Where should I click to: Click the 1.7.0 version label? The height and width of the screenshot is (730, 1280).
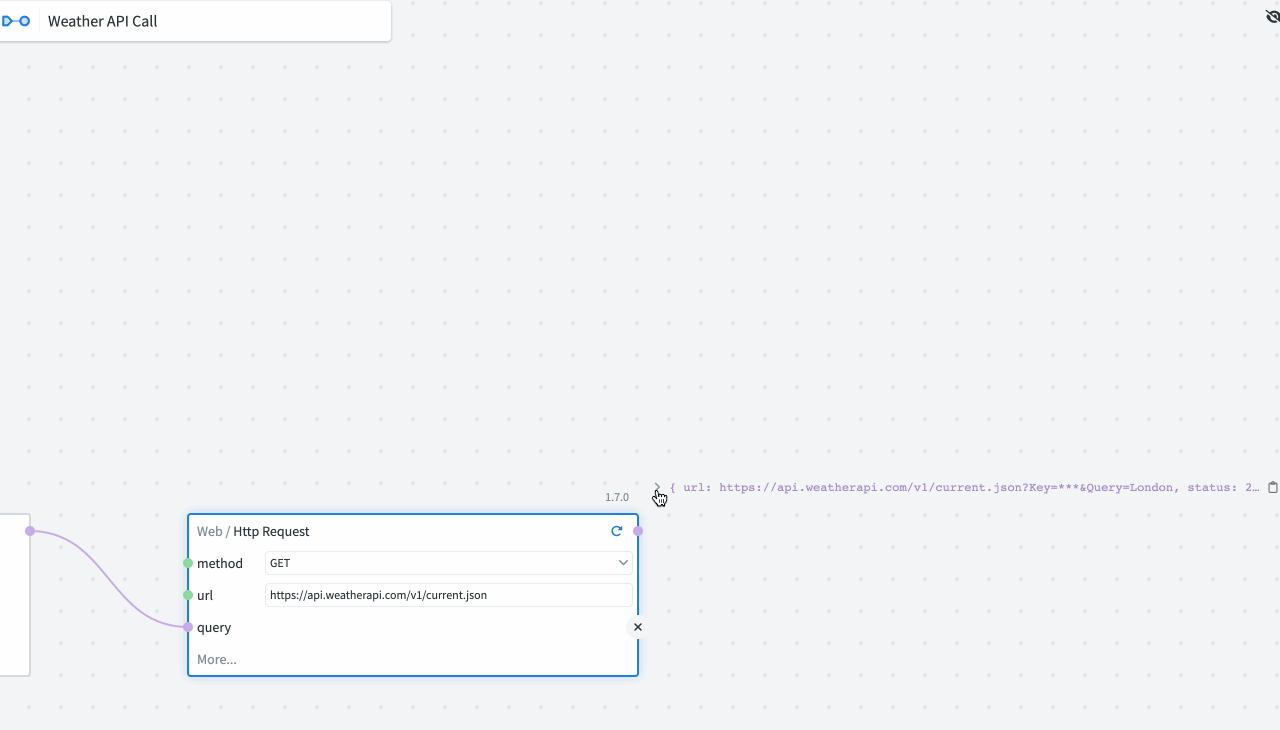pyautogui.click(x=617, y=497)
